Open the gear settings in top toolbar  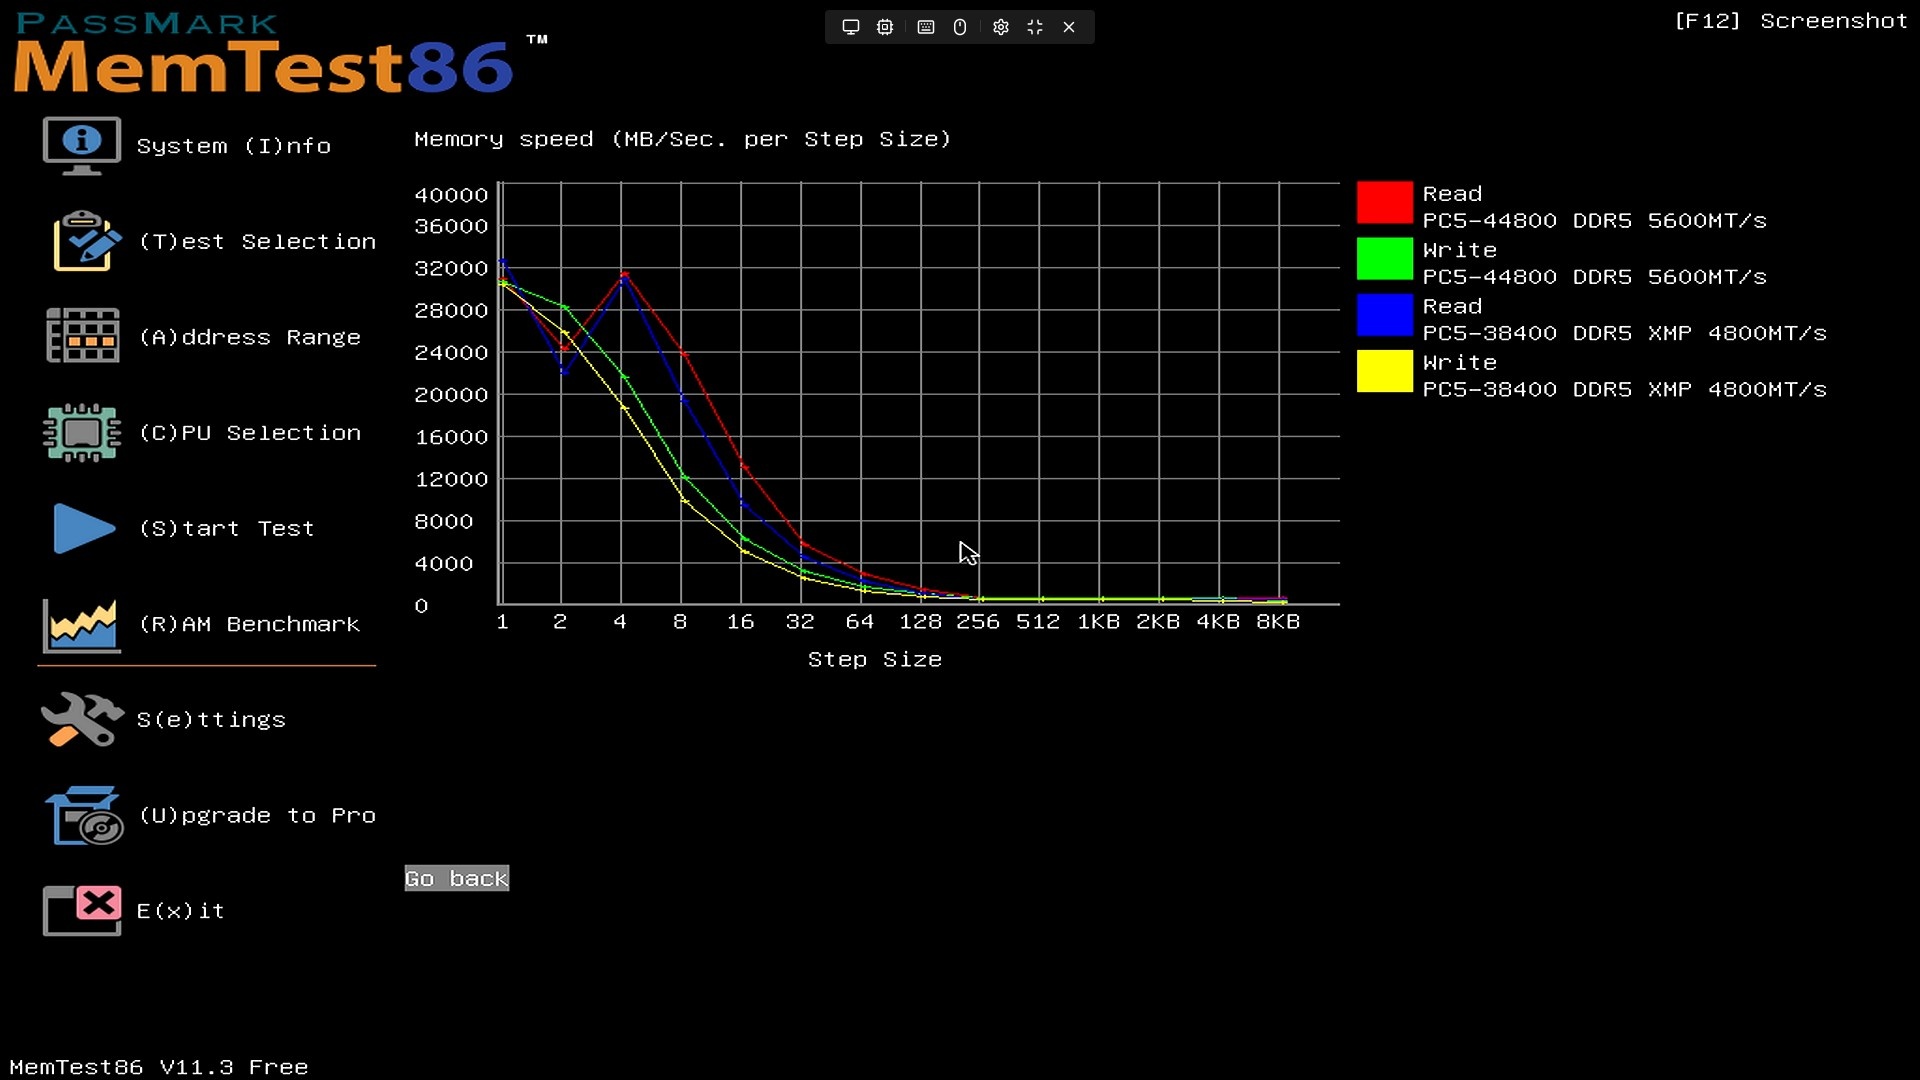tap(1000, 27)
